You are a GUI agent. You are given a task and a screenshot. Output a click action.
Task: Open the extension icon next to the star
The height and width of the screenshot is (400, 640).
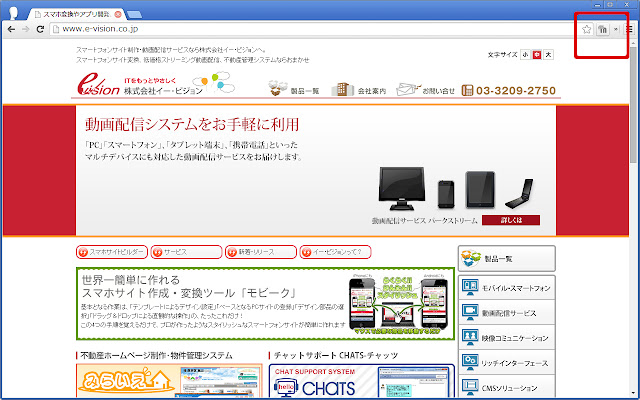[x=603, y=29]
